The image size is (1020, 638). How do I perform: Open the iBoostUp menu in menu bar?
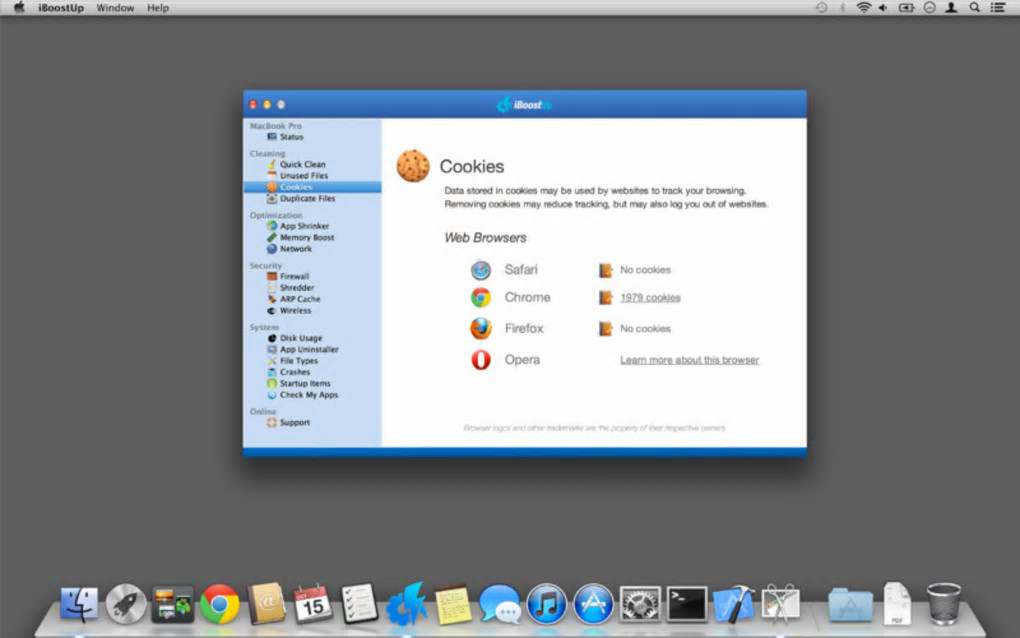pyautogui.click(x=60, y=8)
